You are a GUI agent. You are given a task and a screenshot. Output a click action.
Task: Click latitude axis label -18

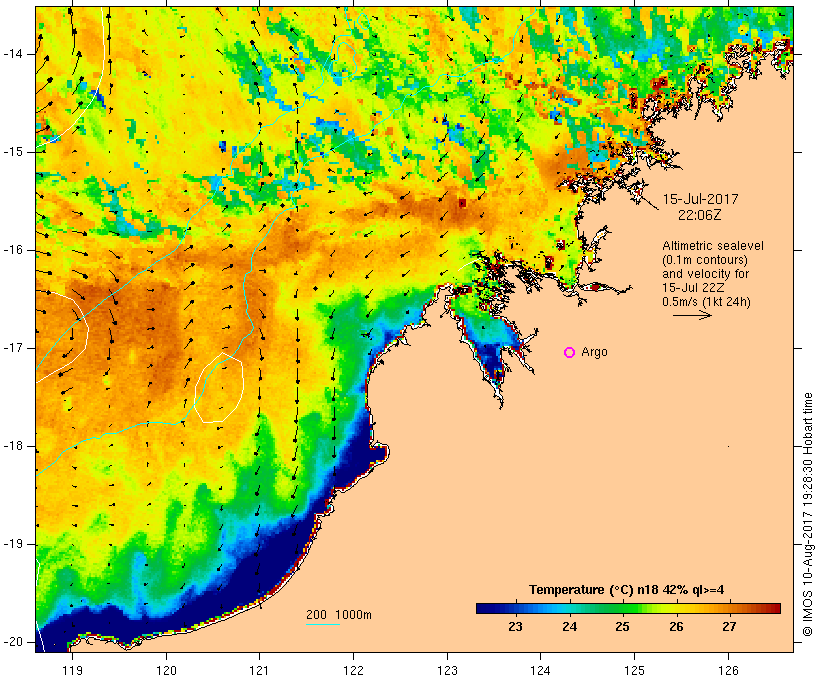(x=13, y=446)
